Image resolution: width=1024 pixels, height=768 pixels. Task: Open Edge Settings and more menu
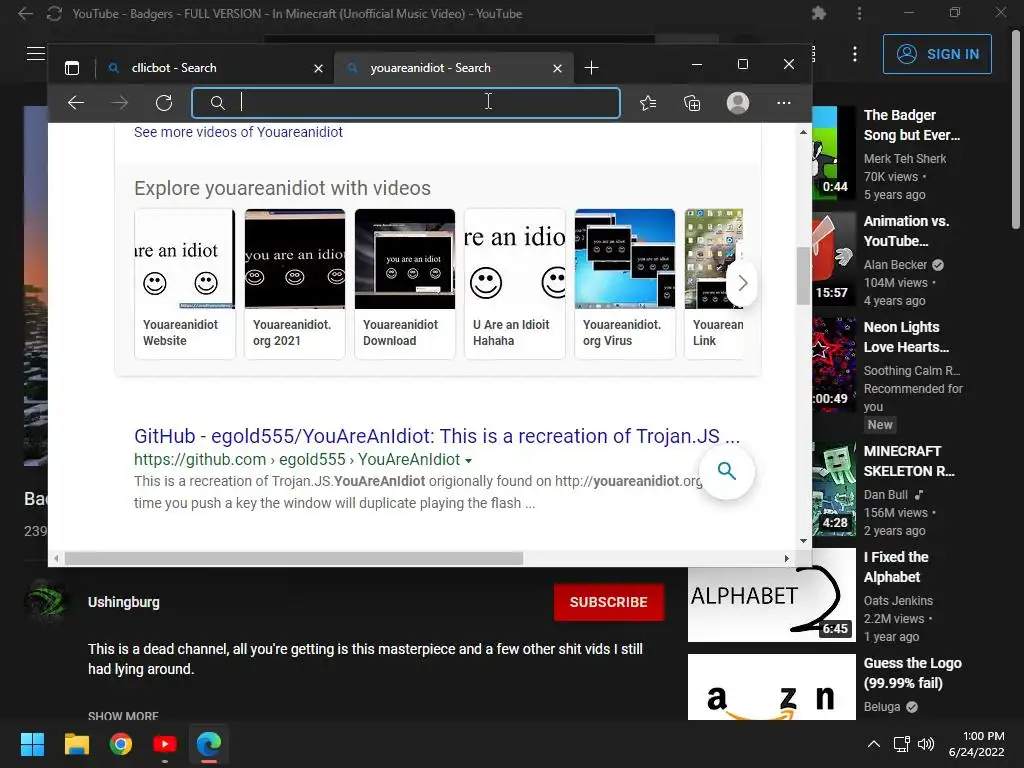[x=784, y=103]
